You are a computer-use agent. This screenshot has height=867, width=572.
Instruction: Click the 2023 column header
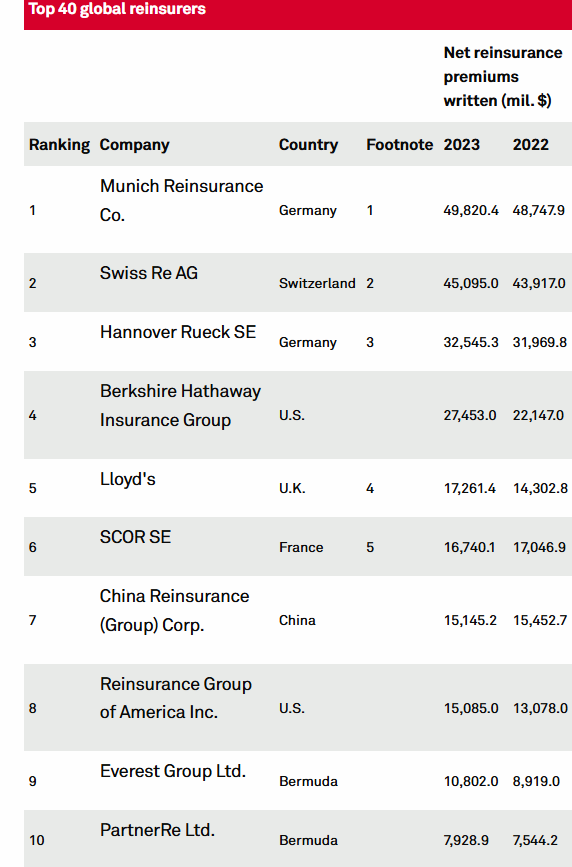point(462,145)
